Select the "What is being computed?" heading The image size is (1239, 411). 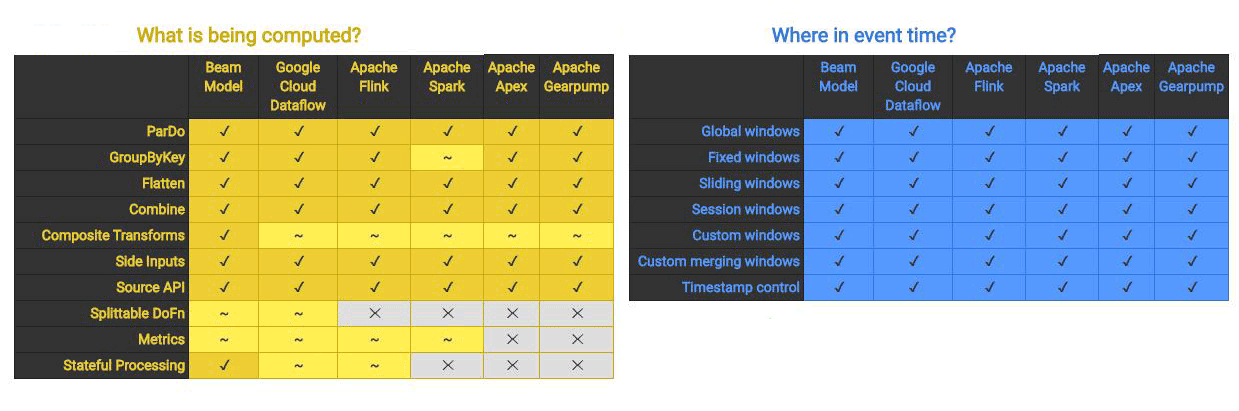point(249,36)
